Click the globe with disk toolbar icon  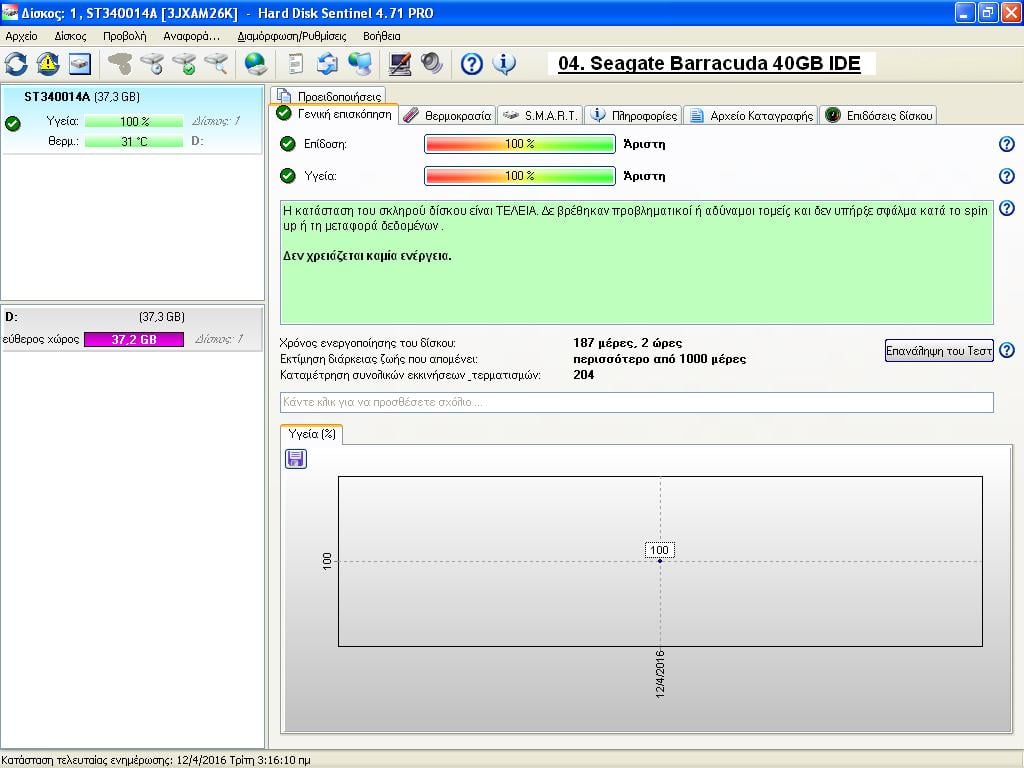[x=256, y=64]
